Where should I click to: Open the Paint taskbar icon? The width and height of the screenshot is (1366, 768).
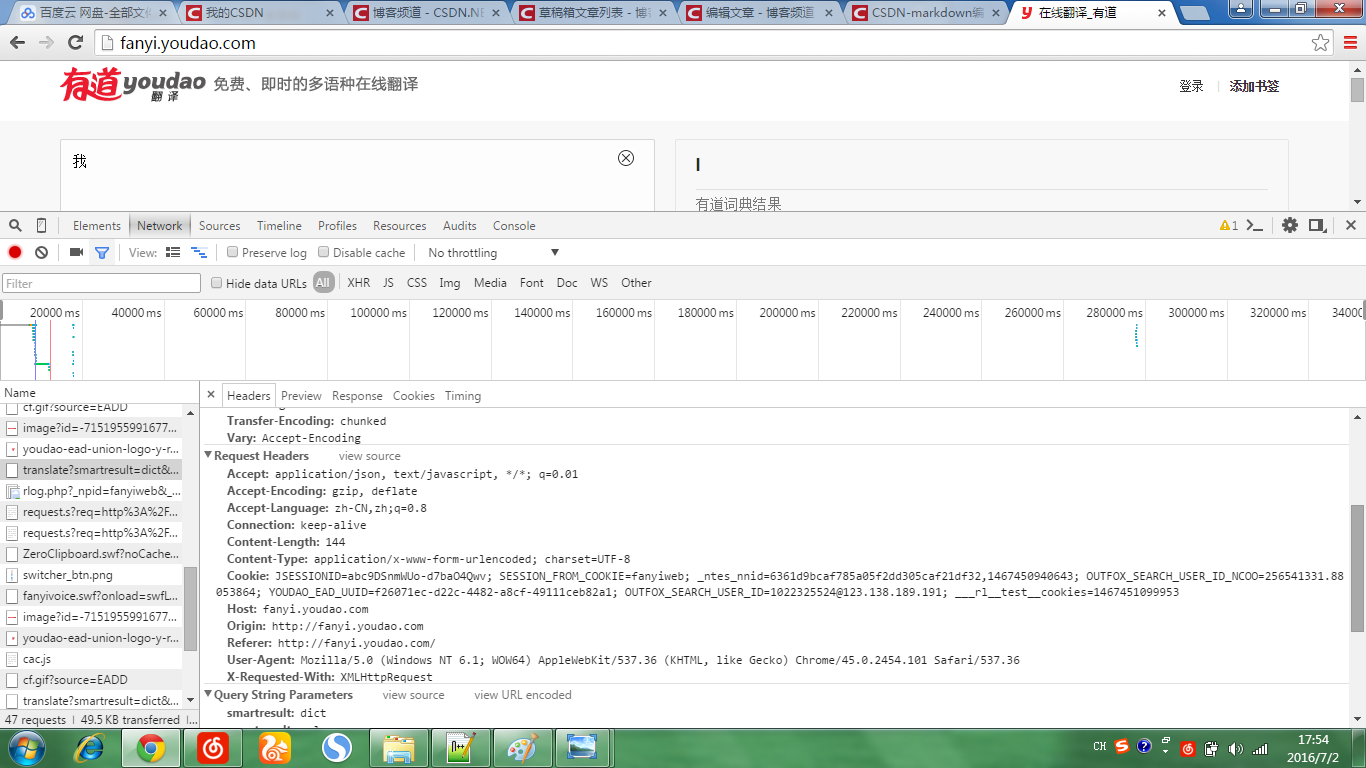522,747
